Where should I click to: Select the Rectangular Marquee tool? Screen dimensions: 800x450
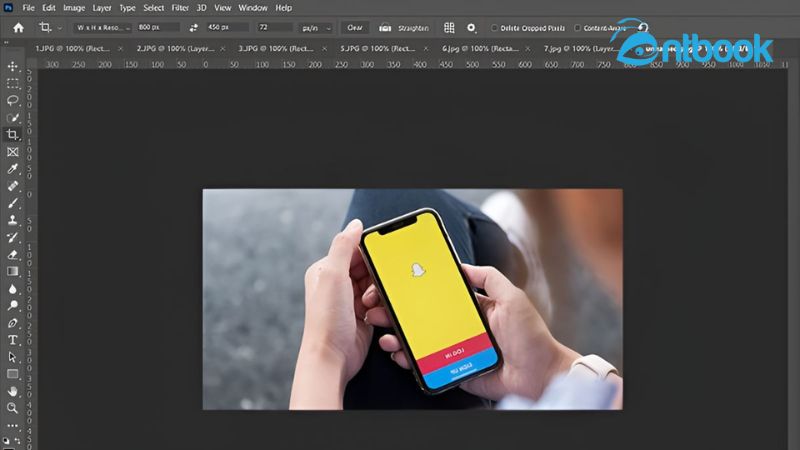(x=12, y=83)
